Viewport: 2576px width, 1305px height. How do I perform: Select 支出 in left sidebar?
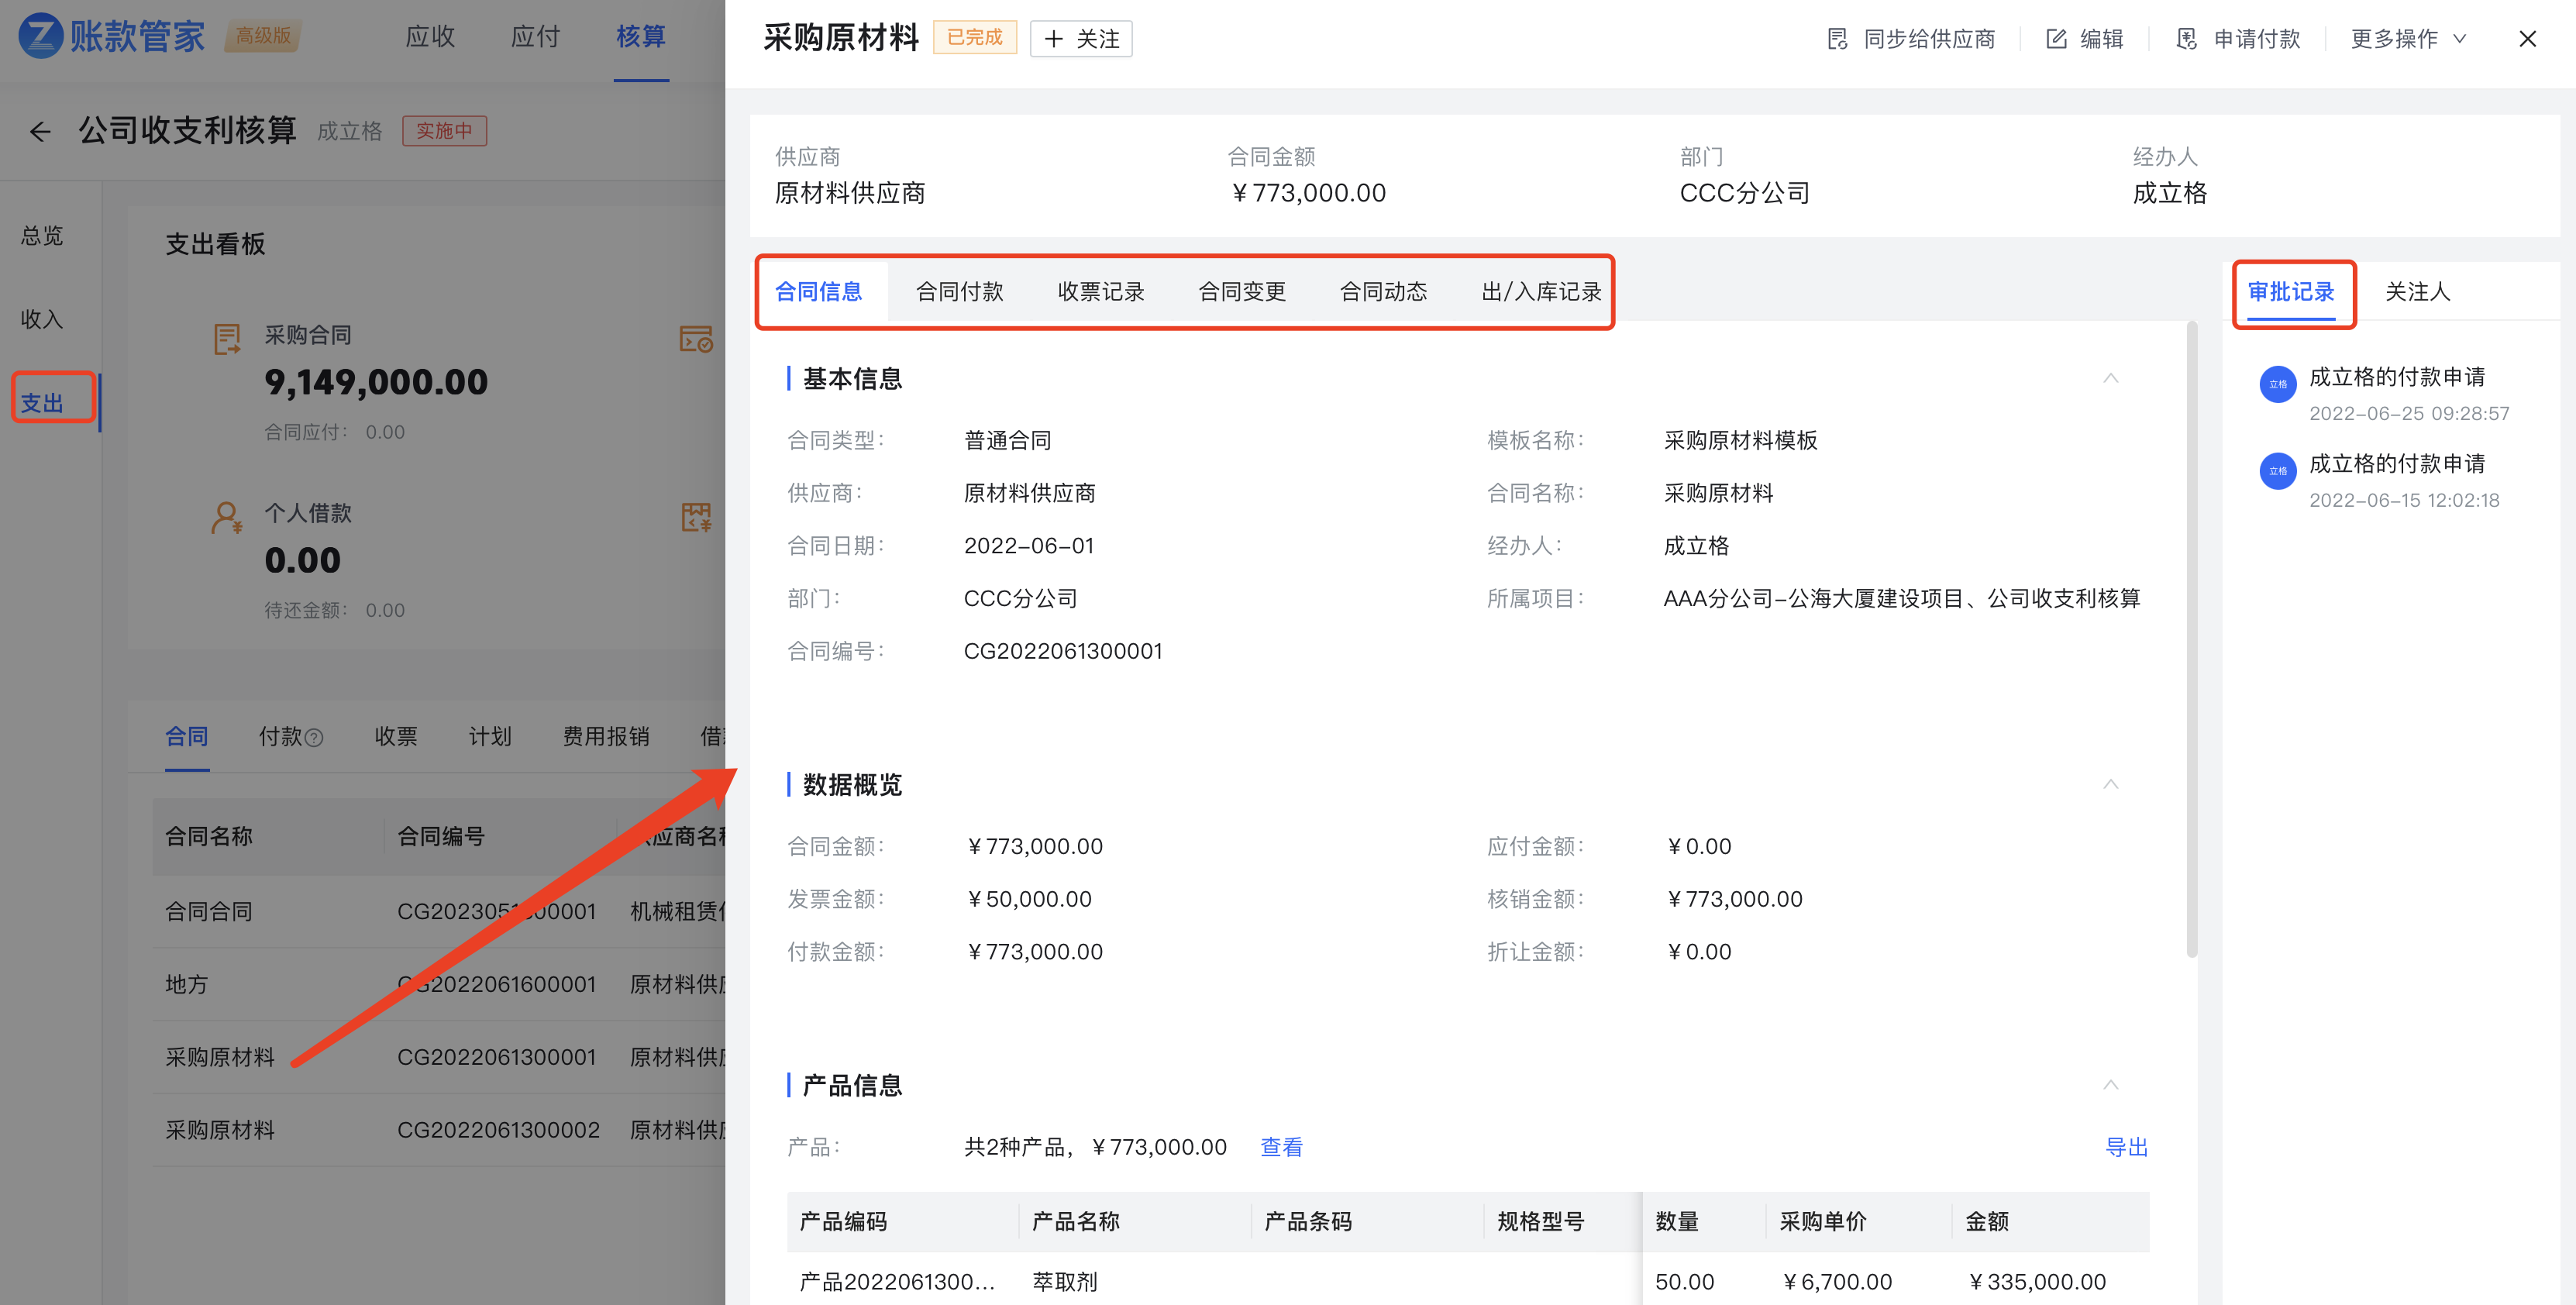click(42, 404)
